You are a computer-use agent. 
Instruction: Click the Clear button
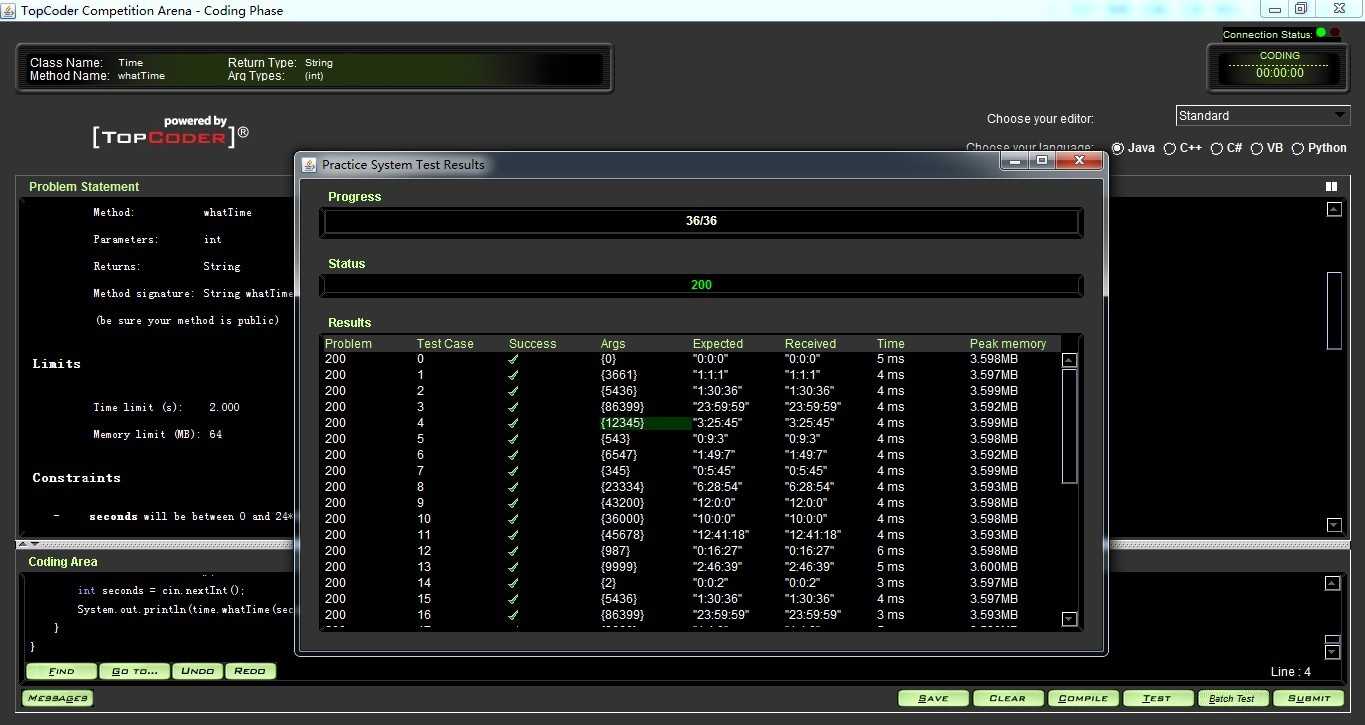pos(1007,698)
